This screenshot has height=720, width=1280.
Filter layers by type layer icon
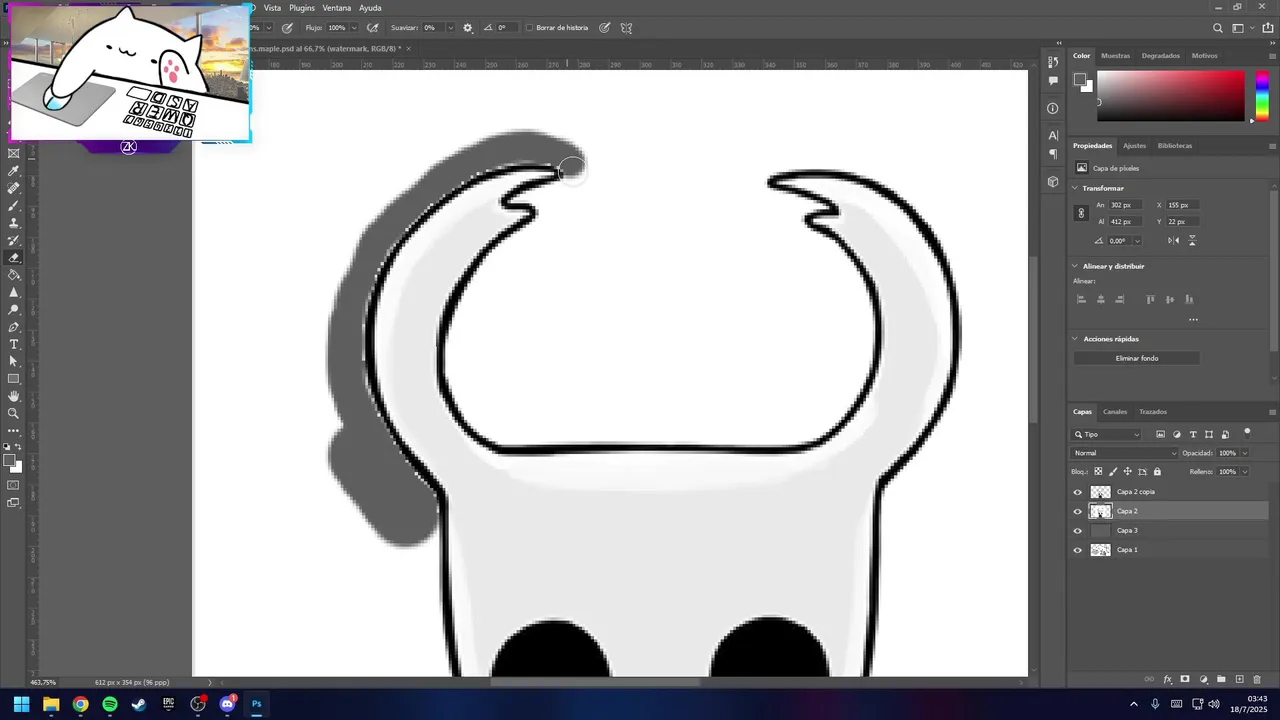tap(1193, 434)
